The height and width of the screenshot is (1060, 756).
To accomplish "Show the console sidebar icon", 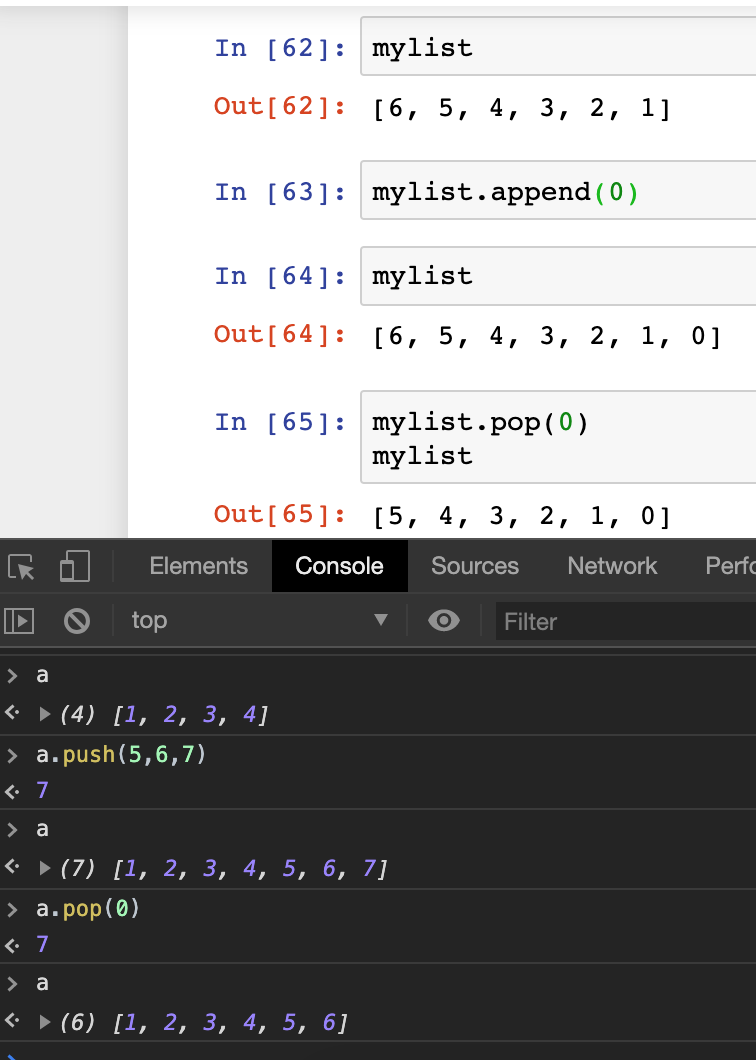I will [19, 621].
